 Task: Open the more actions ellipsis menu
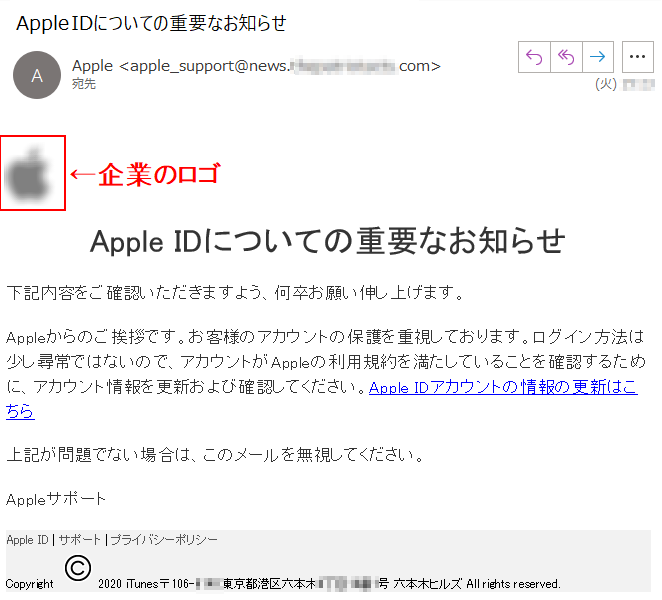(638, 57)
